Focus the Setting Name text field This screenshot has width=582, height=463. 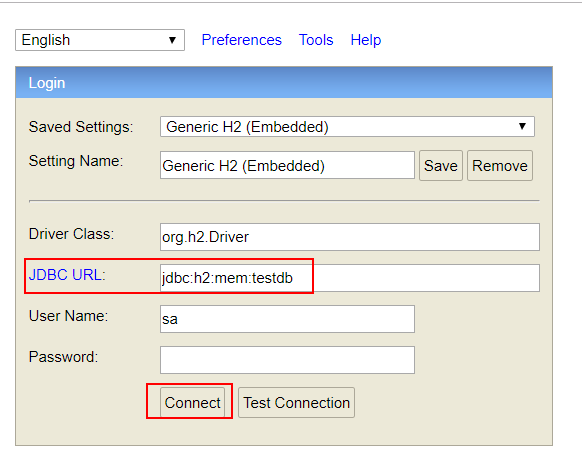287,165
